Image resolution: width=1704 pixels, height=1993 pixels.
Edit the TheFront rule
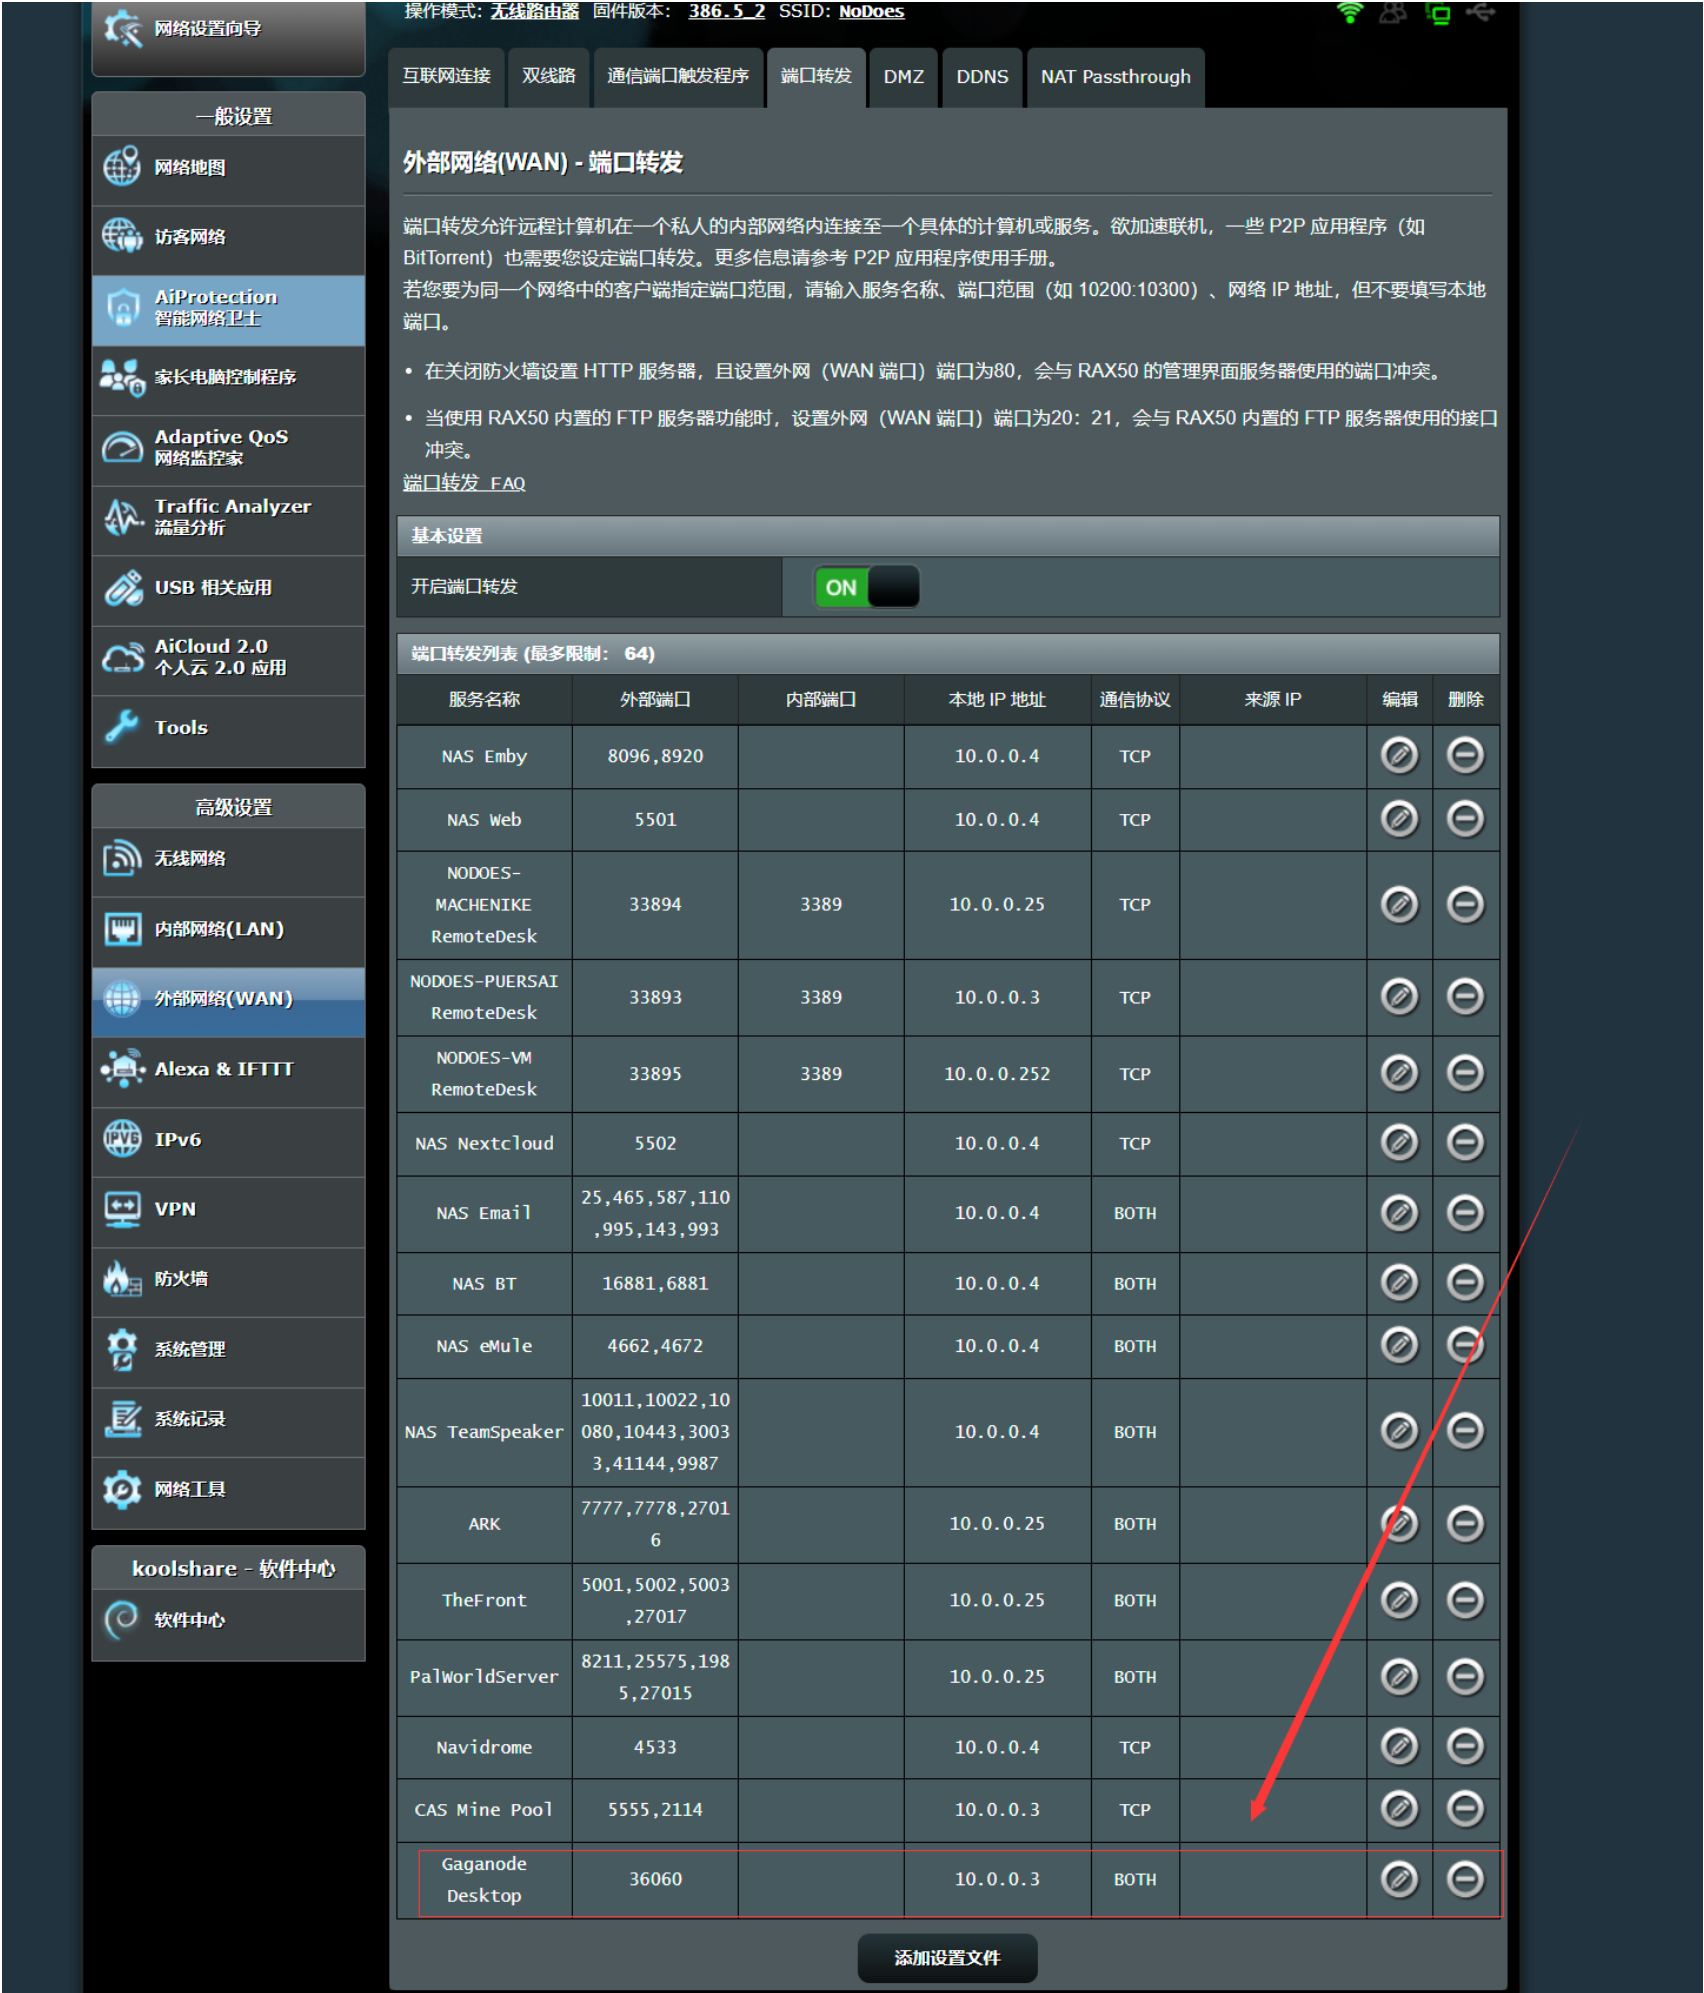point(1399,1600)
